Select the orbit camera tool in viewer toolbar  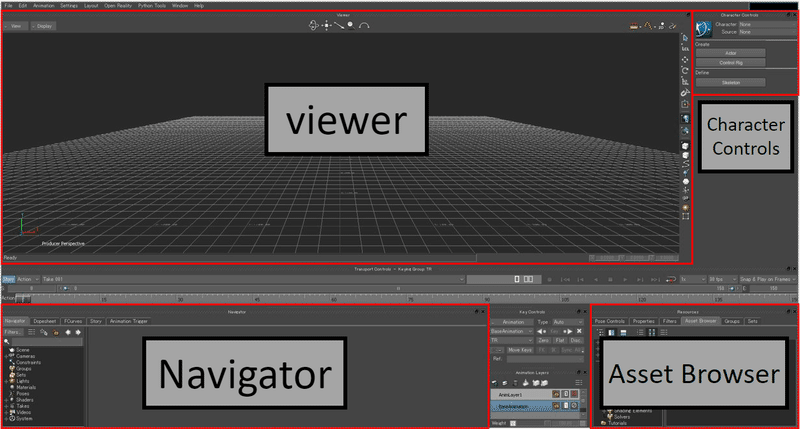[x=313, y=25]
